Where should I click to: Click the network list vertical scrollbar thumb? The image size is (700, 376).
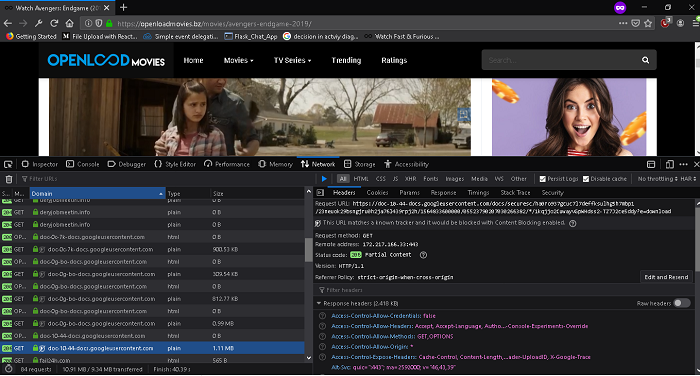click(x=308, y=250)
